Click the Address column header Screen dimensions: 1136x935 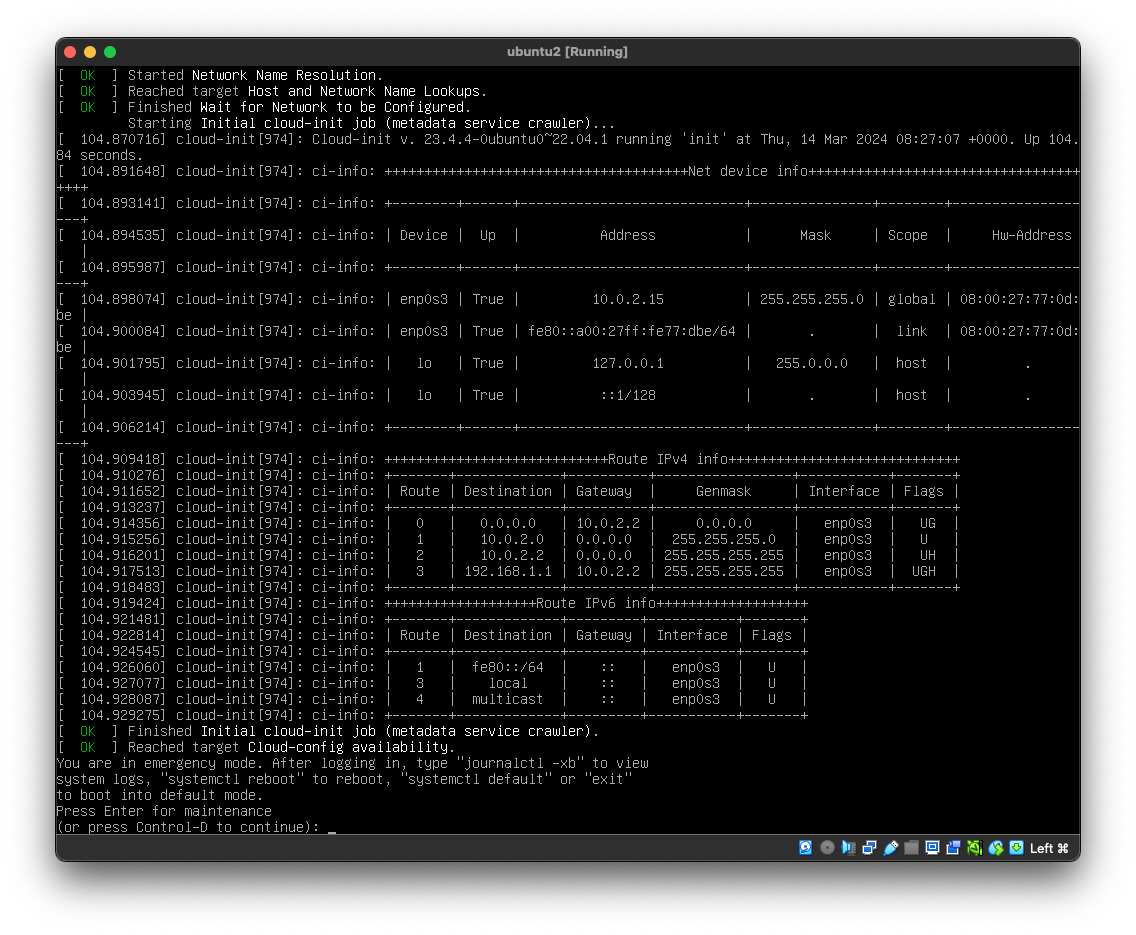click(627, 235)
